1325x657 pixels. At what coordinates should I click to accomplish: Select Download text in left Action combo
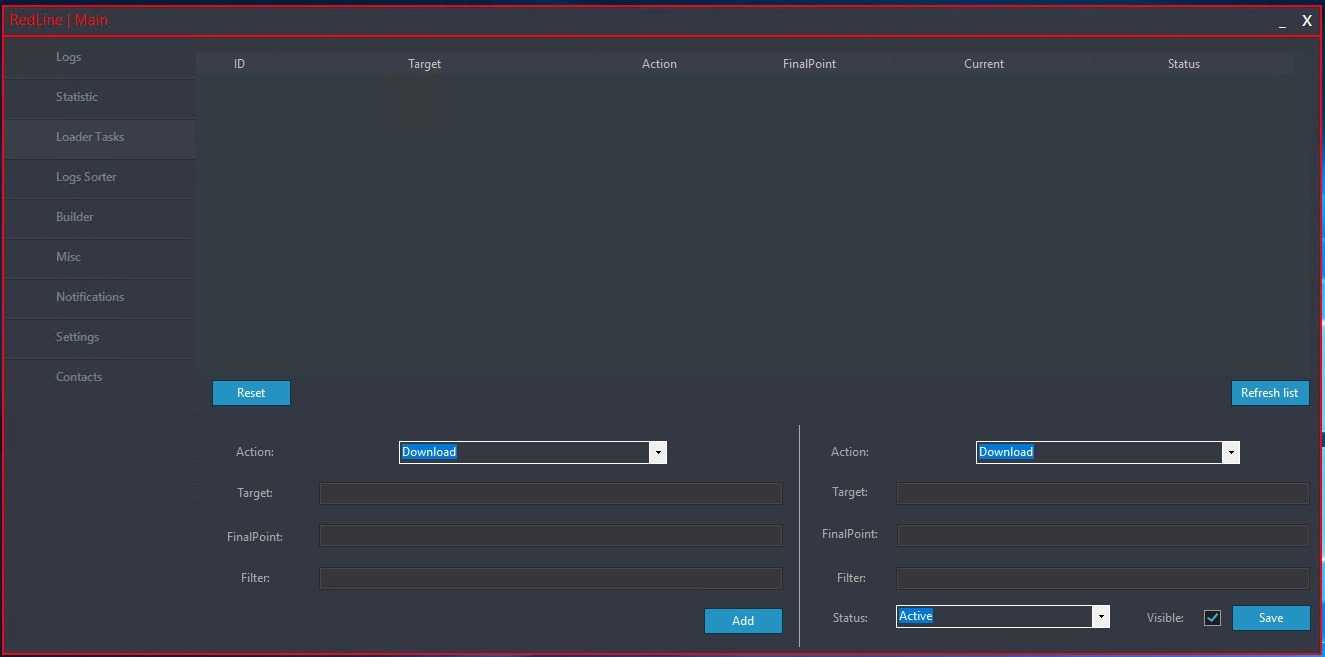429,452
